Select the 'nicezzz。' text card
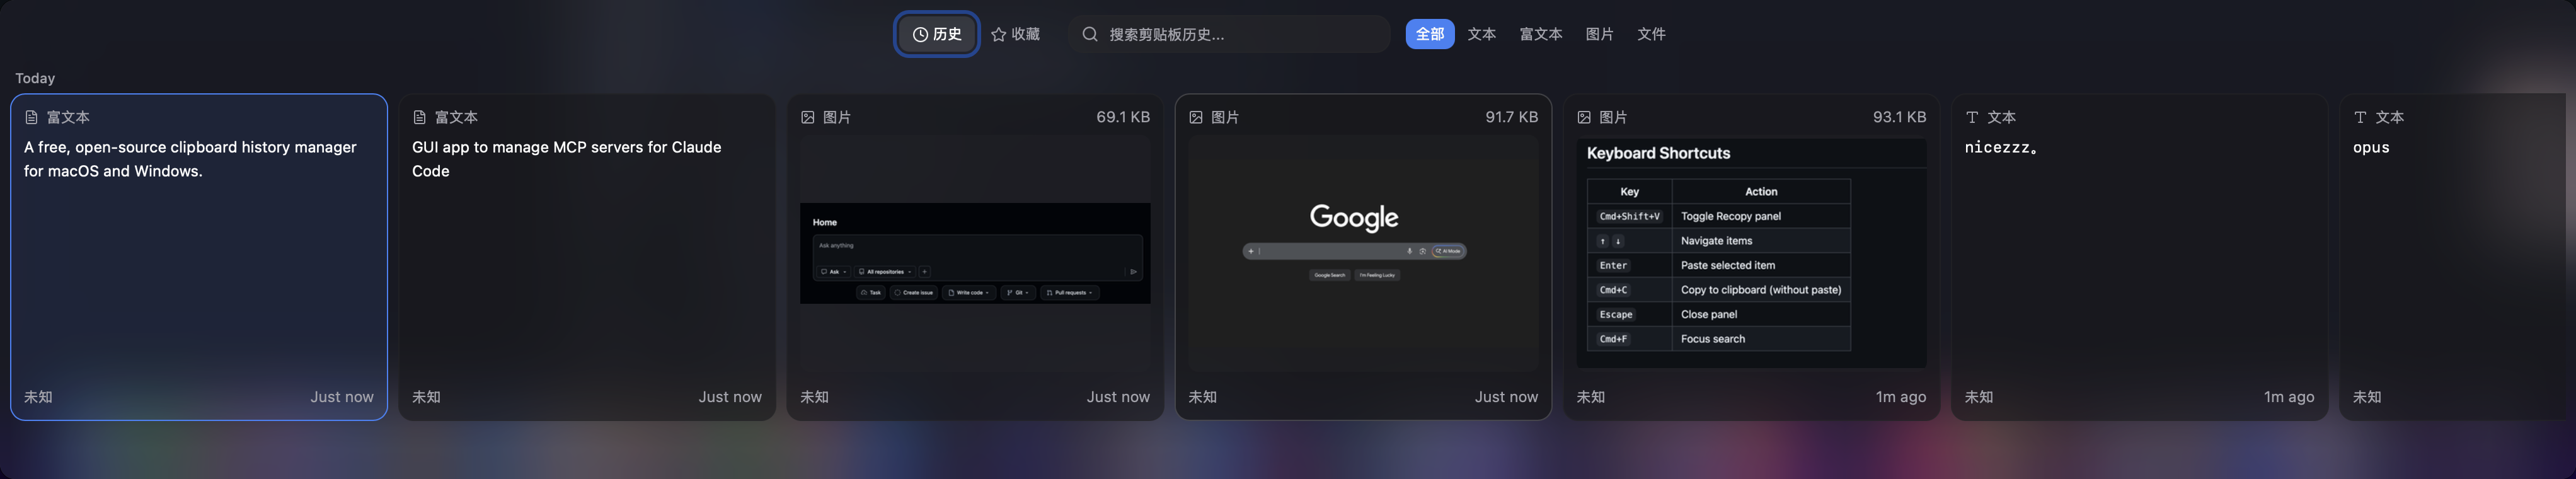The height and width of the screenshot is (479, 2576). coord(2139,257)
